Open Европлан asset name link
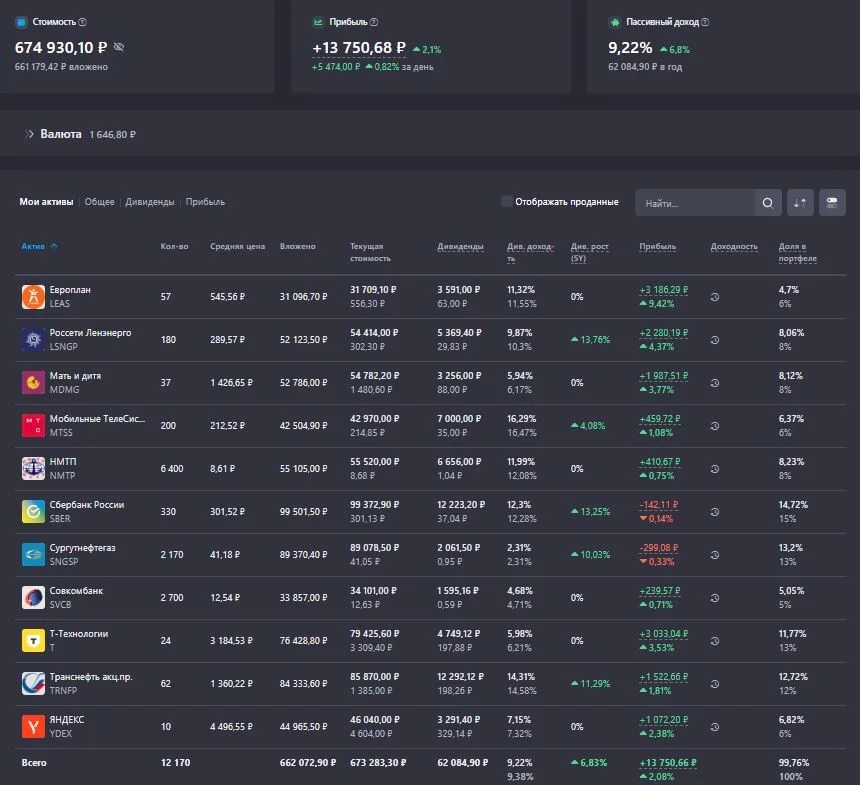Image resolution: width=860 pixels, height=785 pixels. click(x=70, y=290)
